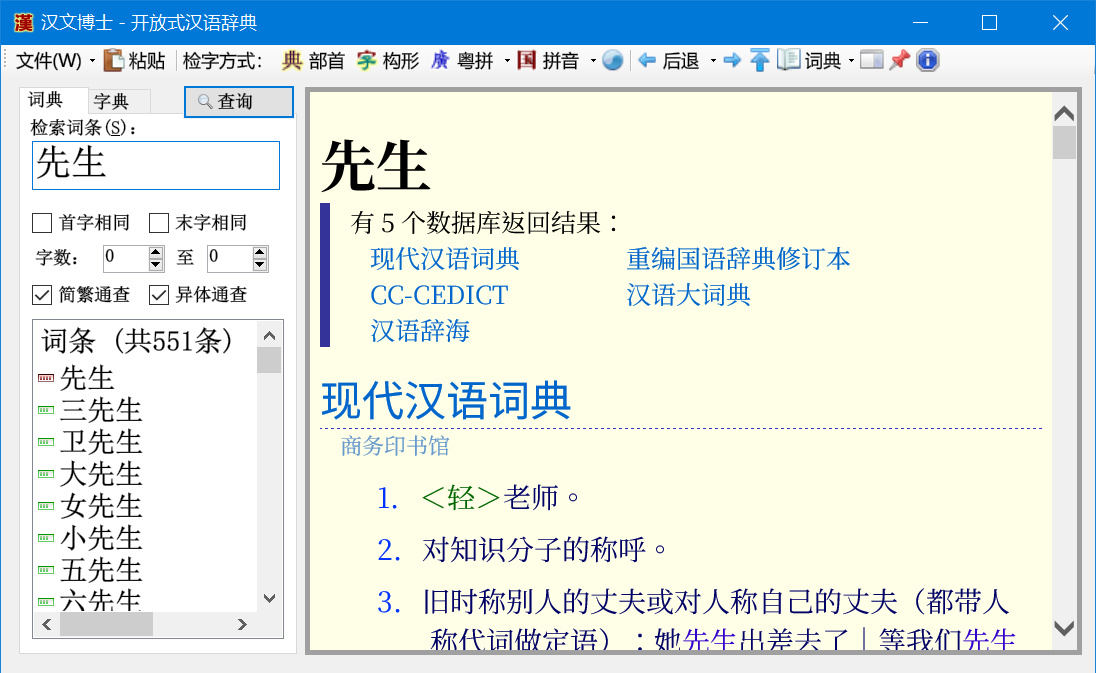
Task: Click the red pushpin always-on-top icon
Action: pyautogui.click(x=900, y=60)
